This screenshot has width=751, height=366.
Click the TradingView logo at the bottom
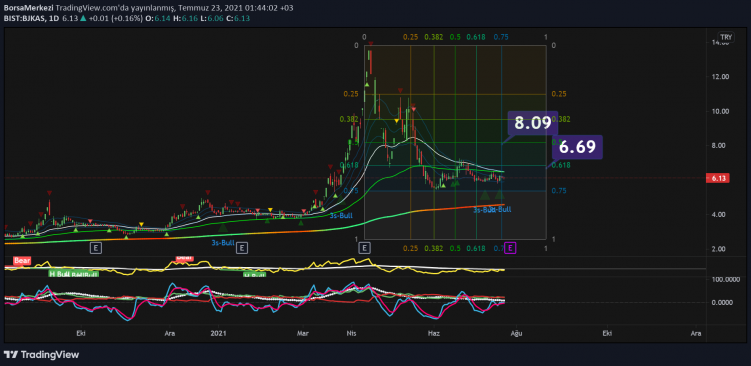point(41,355)
